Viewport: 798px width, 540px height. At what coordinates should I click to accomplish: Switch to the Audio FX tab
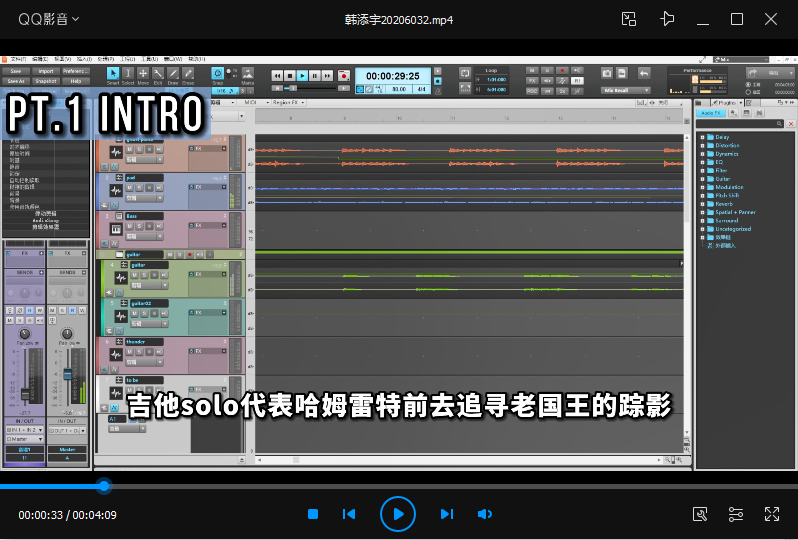[710, 115]
